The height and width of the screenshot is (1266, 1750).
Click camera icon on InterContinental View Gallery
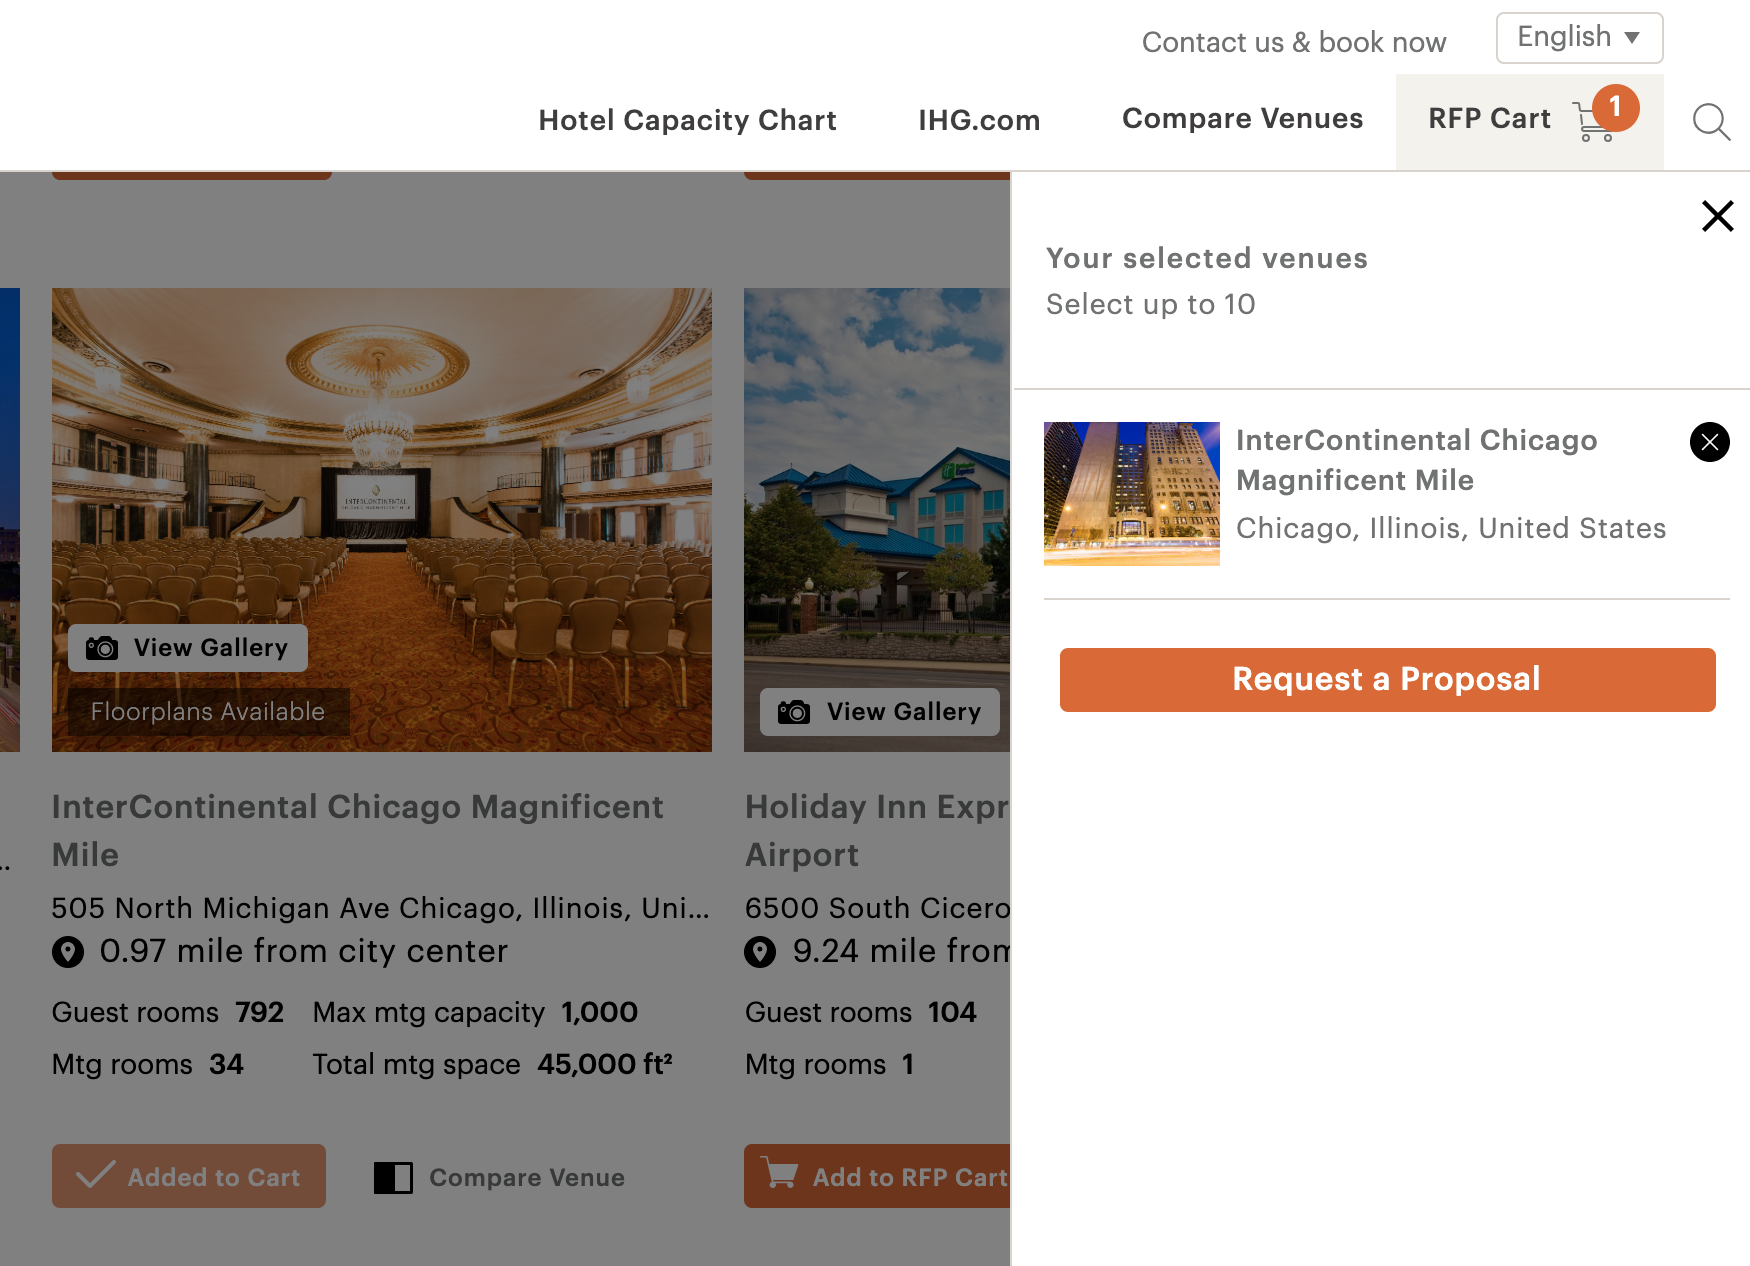[x=102, y=648]
